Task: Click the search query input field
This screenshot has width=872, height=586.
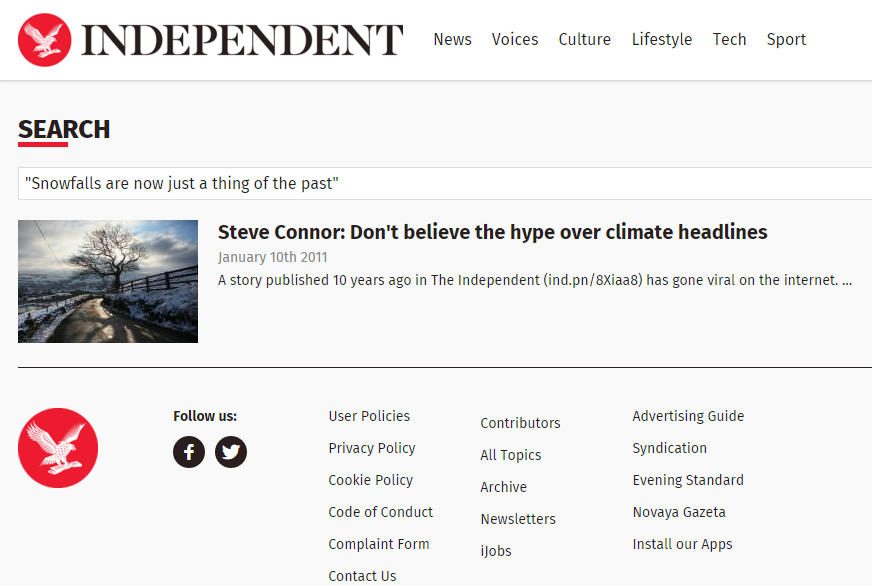Action: [x=445, y=183]
